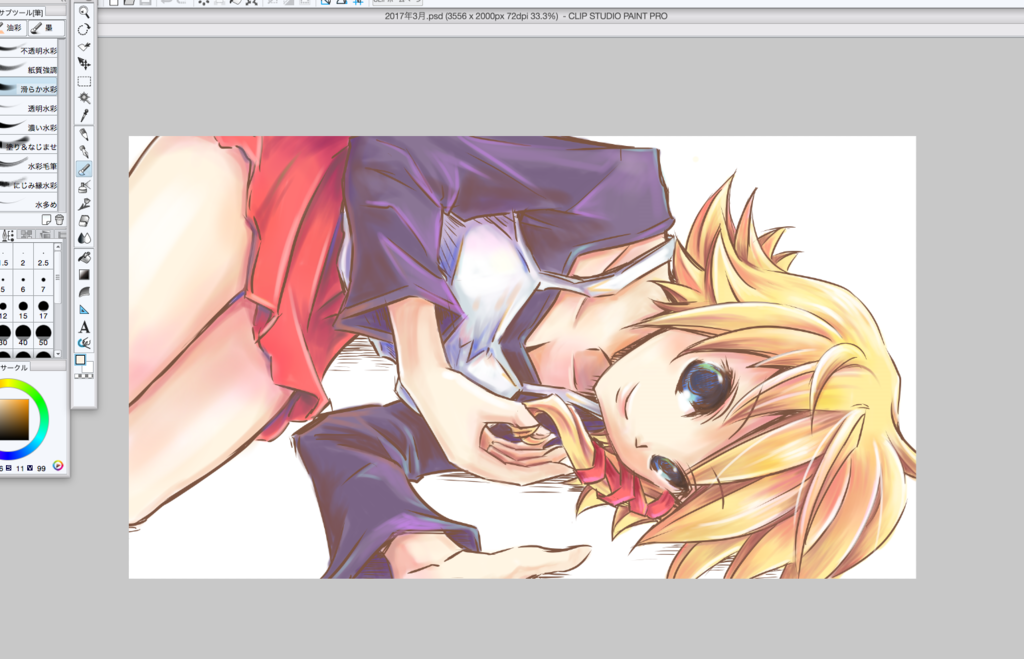Choose the 水彩毛筆 brush

click(29, 165)
